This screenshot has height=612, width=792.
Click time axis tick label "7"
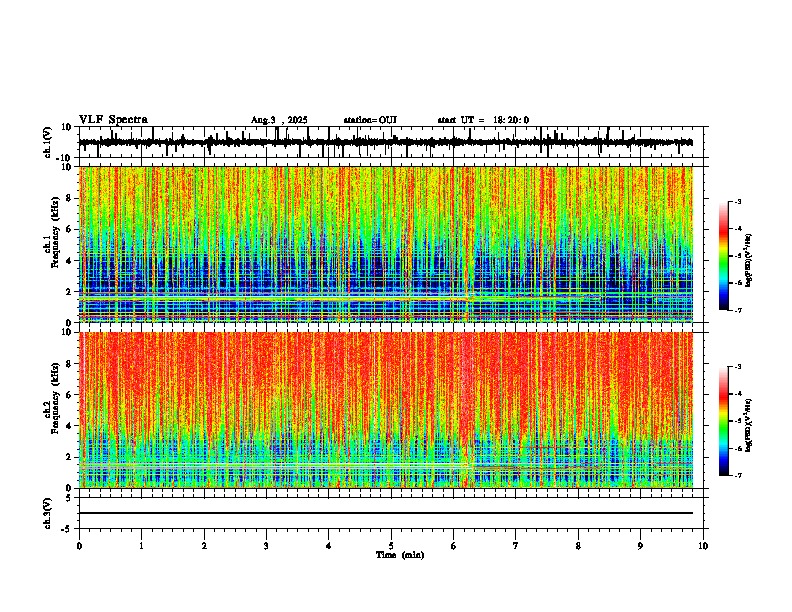(516, 546)
